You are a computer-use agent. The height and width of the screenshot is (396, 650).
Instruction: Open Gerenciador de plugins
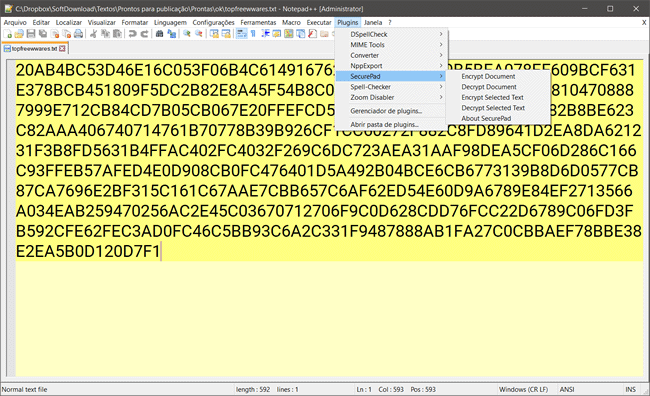tap(390, 111)
